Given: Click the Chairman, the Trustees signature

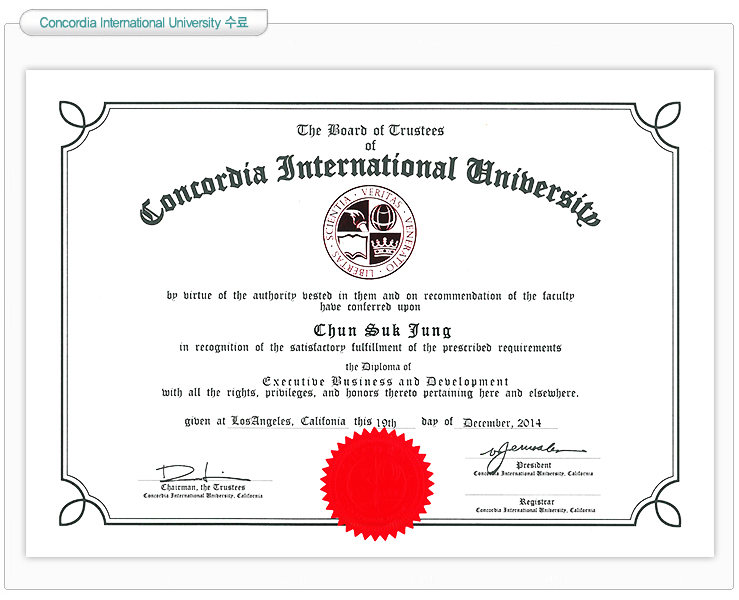Looking at the screenshot, I should click(203, 471).
